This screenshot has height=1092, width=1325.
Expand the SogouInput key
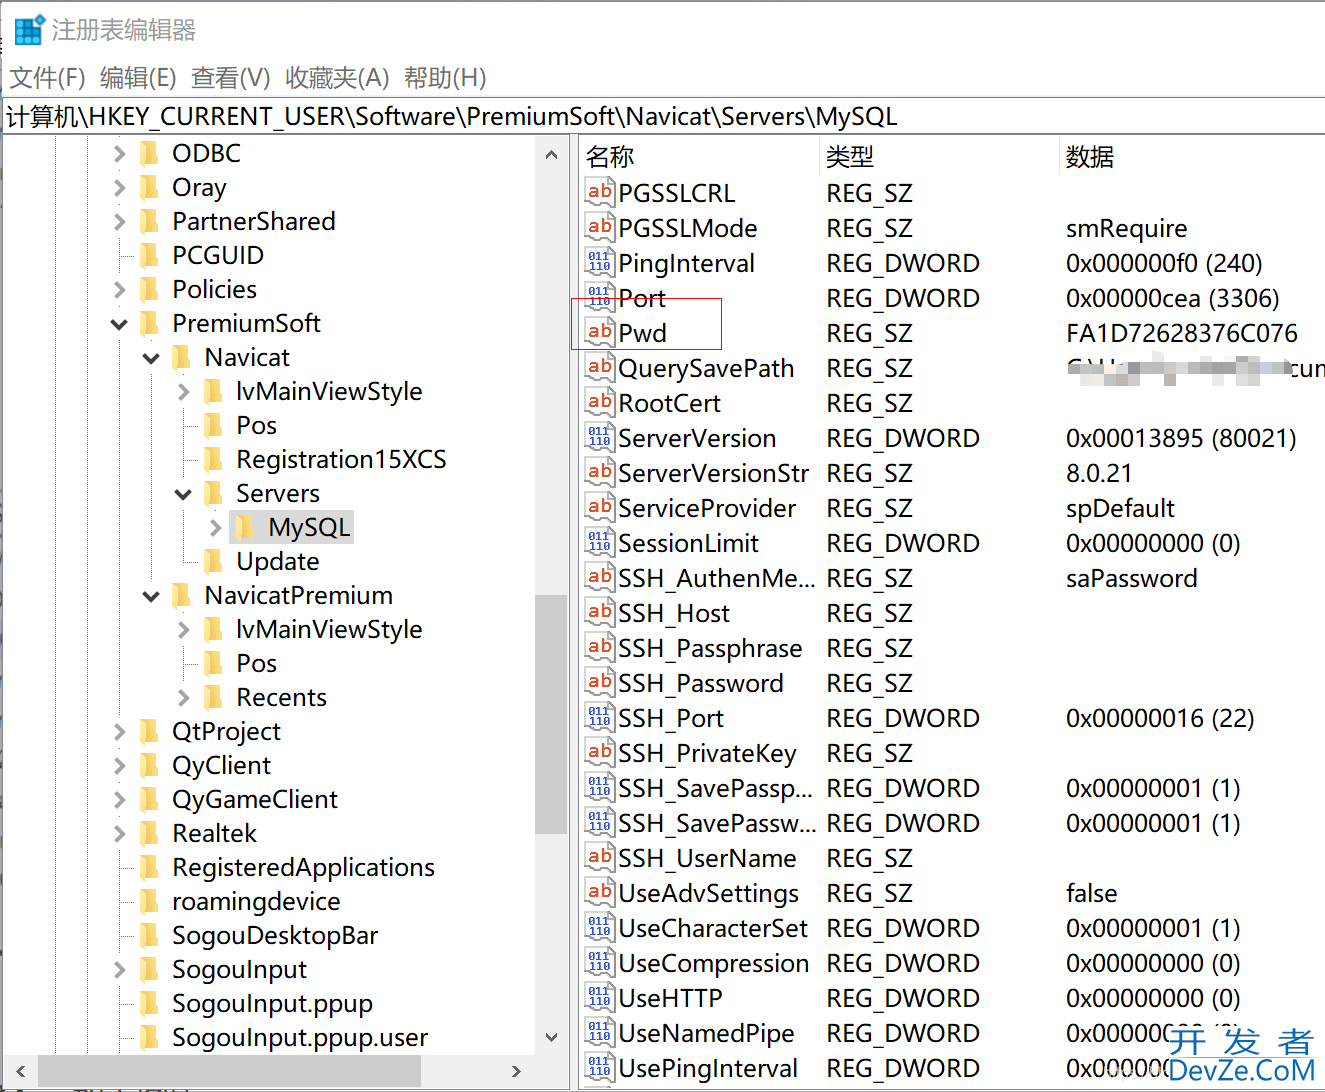pos(119,969)
